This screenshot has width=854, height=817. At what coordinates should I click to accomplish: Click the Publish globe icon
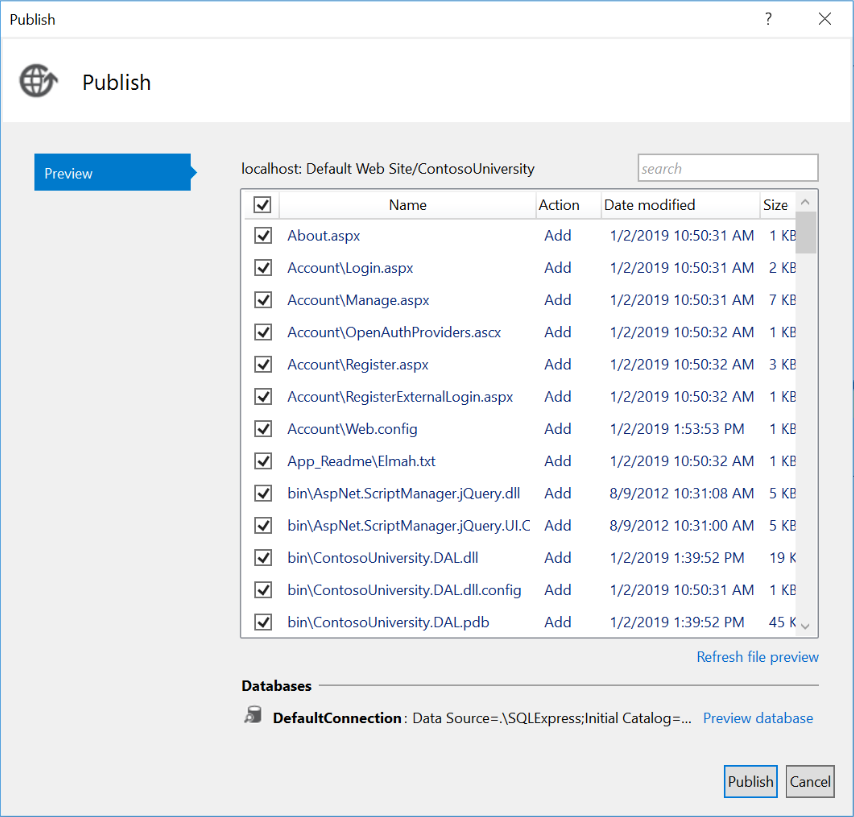click(37, 81)
